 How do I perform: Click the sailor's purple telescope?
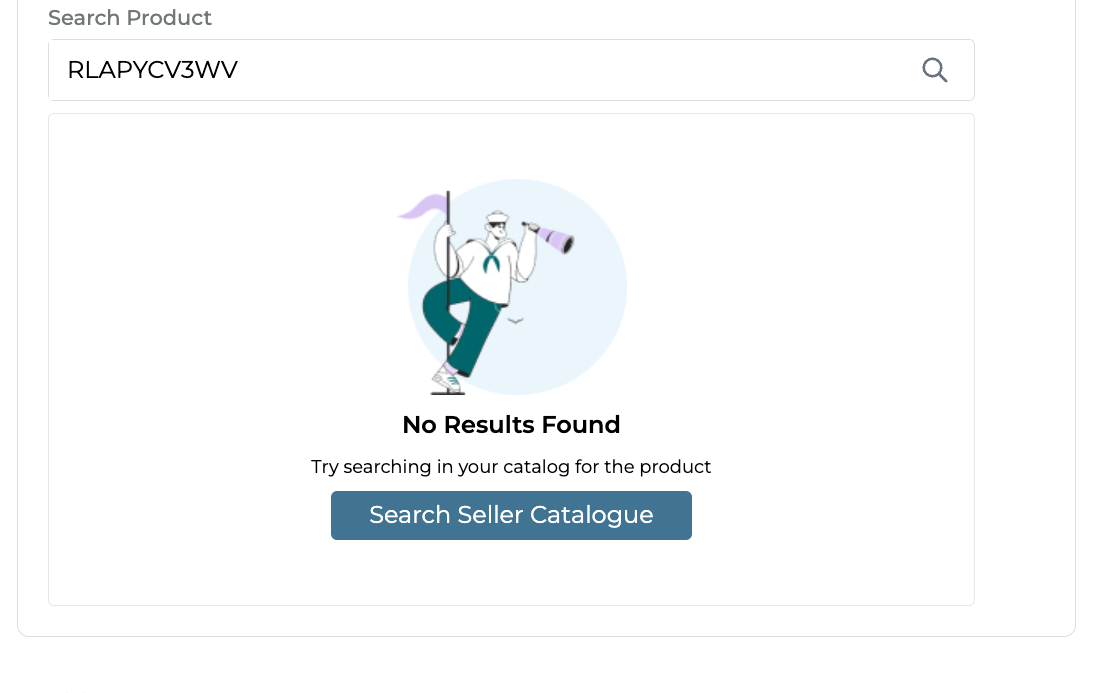(553, 238)
